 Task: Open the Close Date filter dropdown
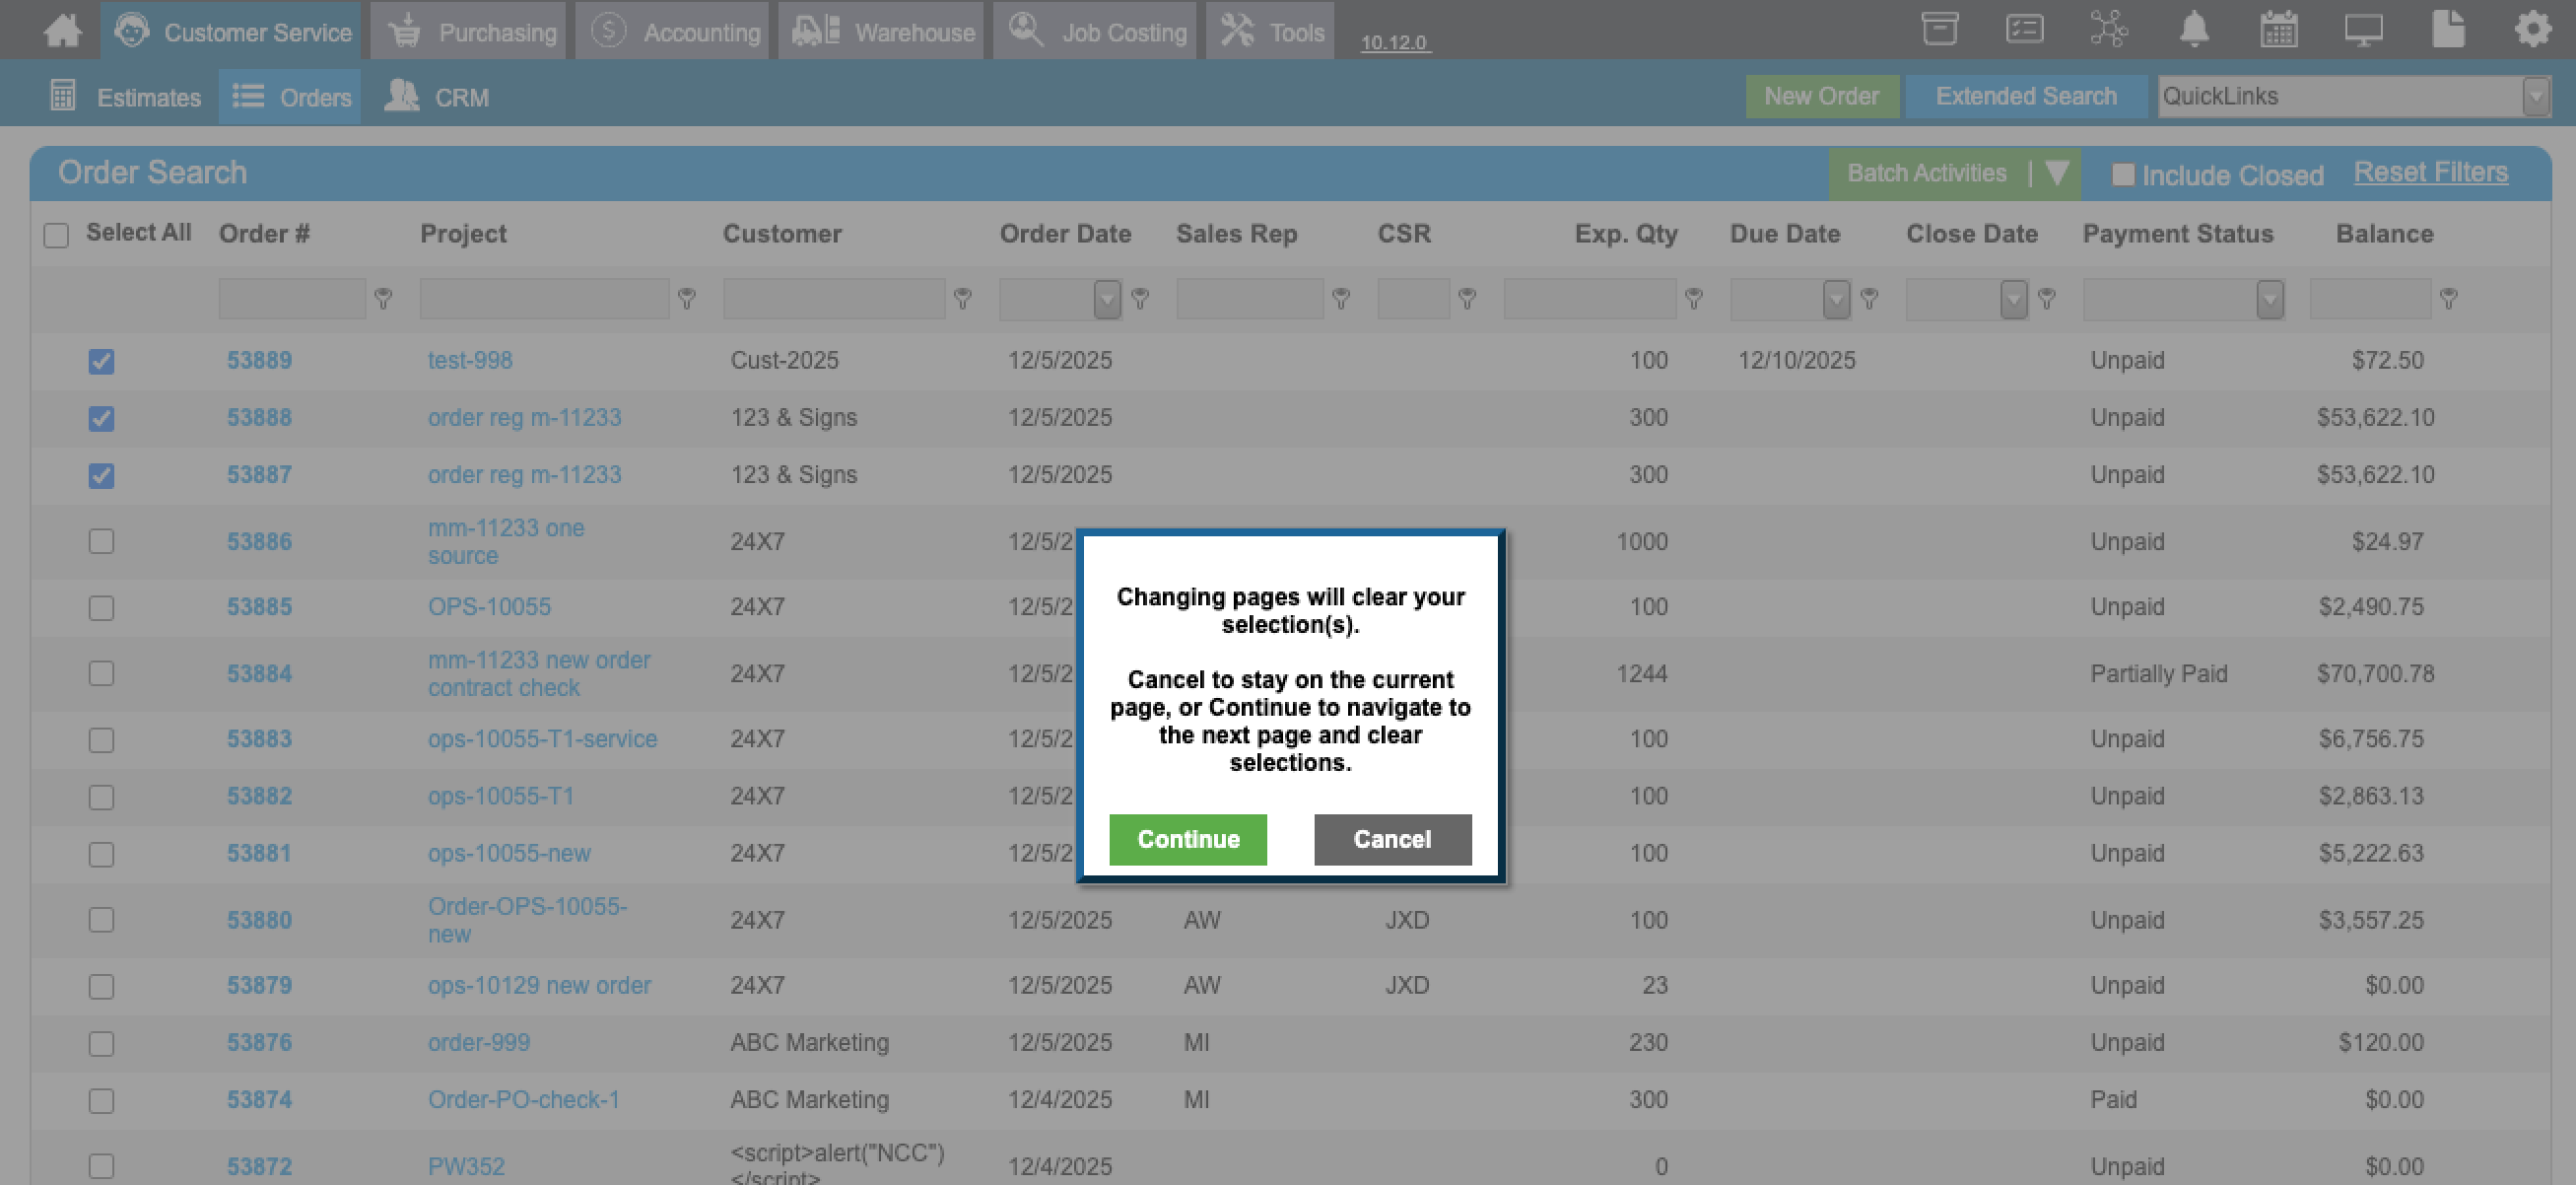(x=2012, y=298)
